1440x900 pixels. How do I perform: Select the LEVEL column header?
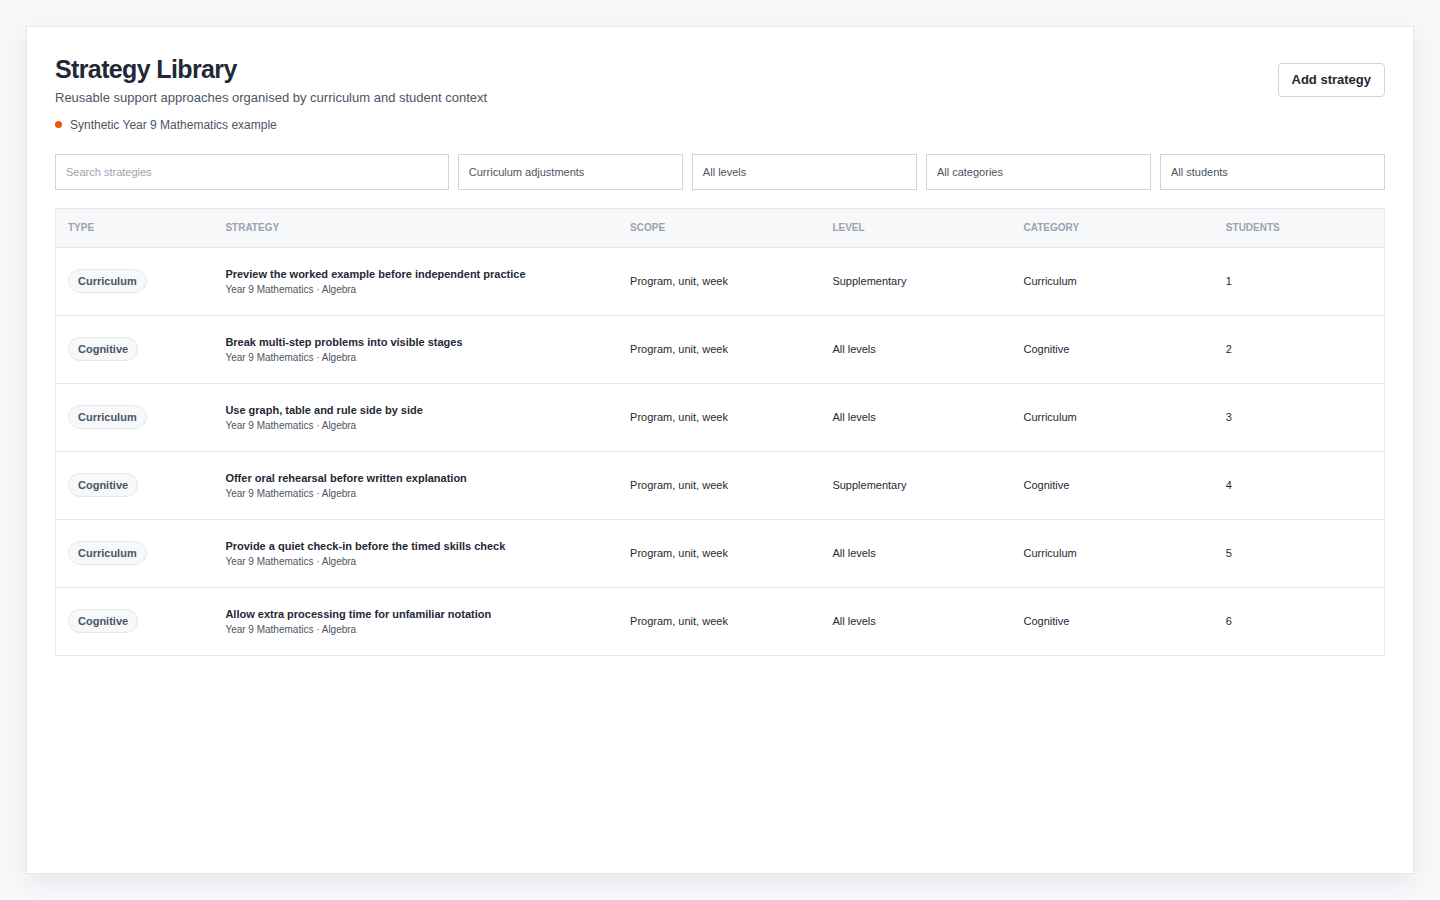(x=848, y=228)
